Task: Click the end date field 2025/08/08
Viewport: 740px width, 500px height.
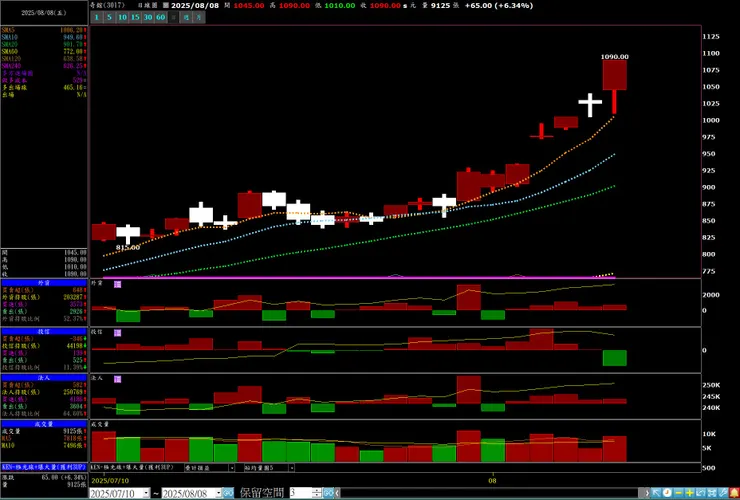Action: click(x=188, y=494)
